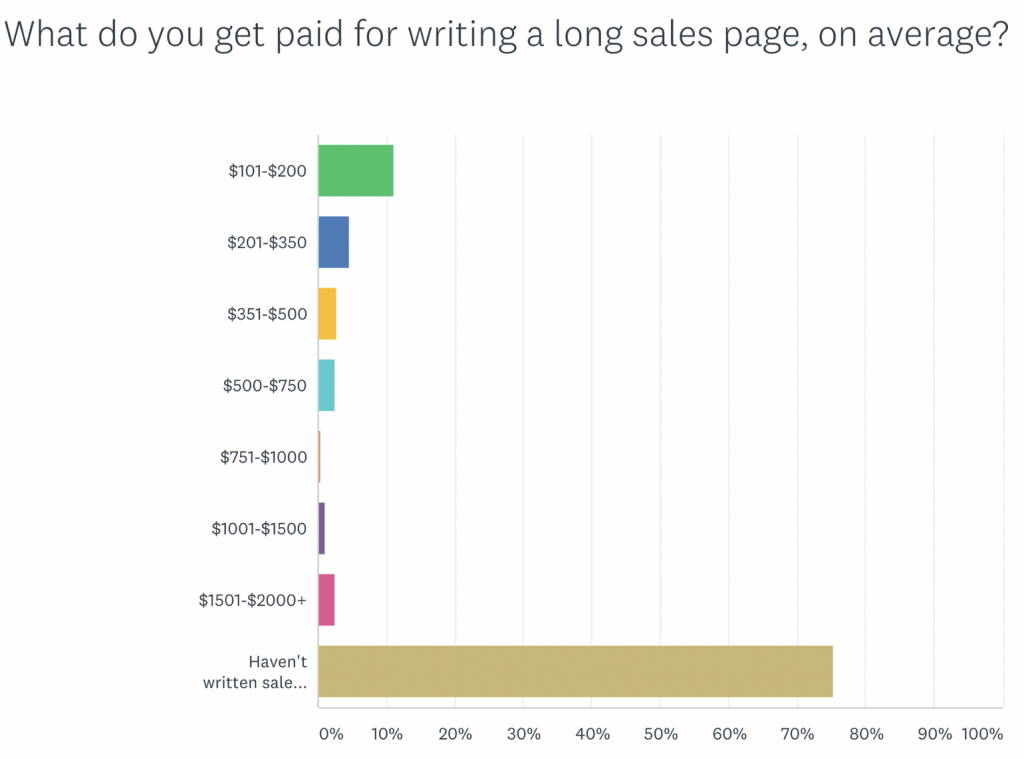
Task: Click the $1001-$1500 category label
Action: [x=259, y=529]
